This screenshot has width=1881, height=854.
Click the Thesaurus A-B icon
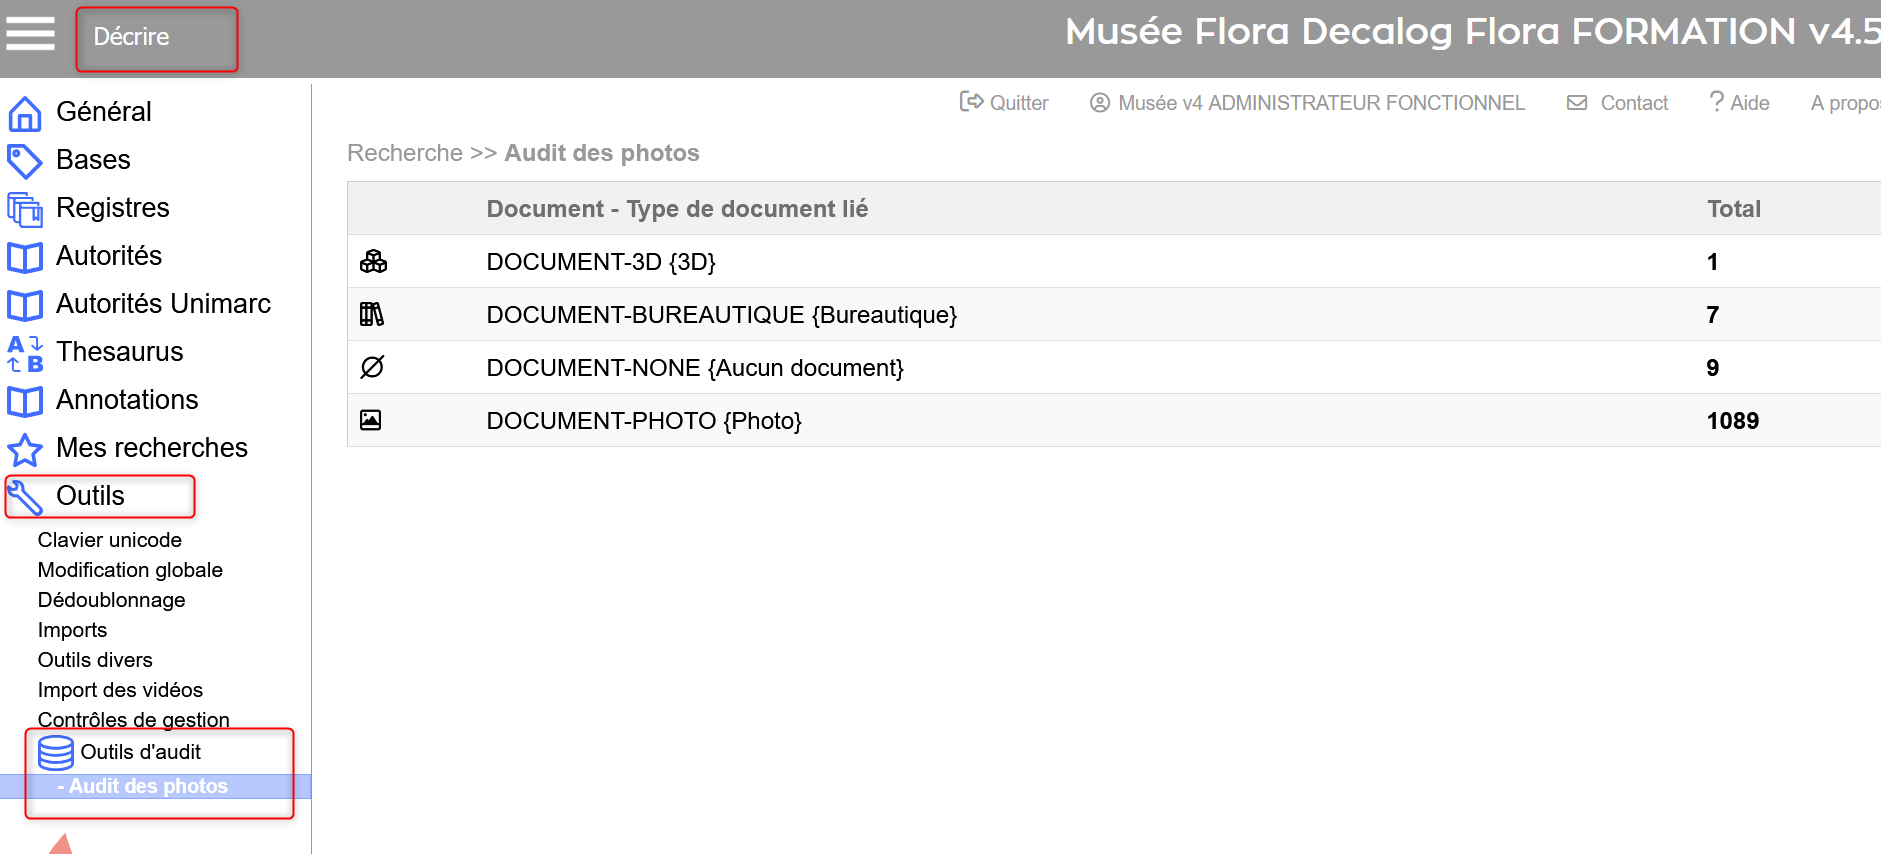pyautogui.click(x=25, y=353)
